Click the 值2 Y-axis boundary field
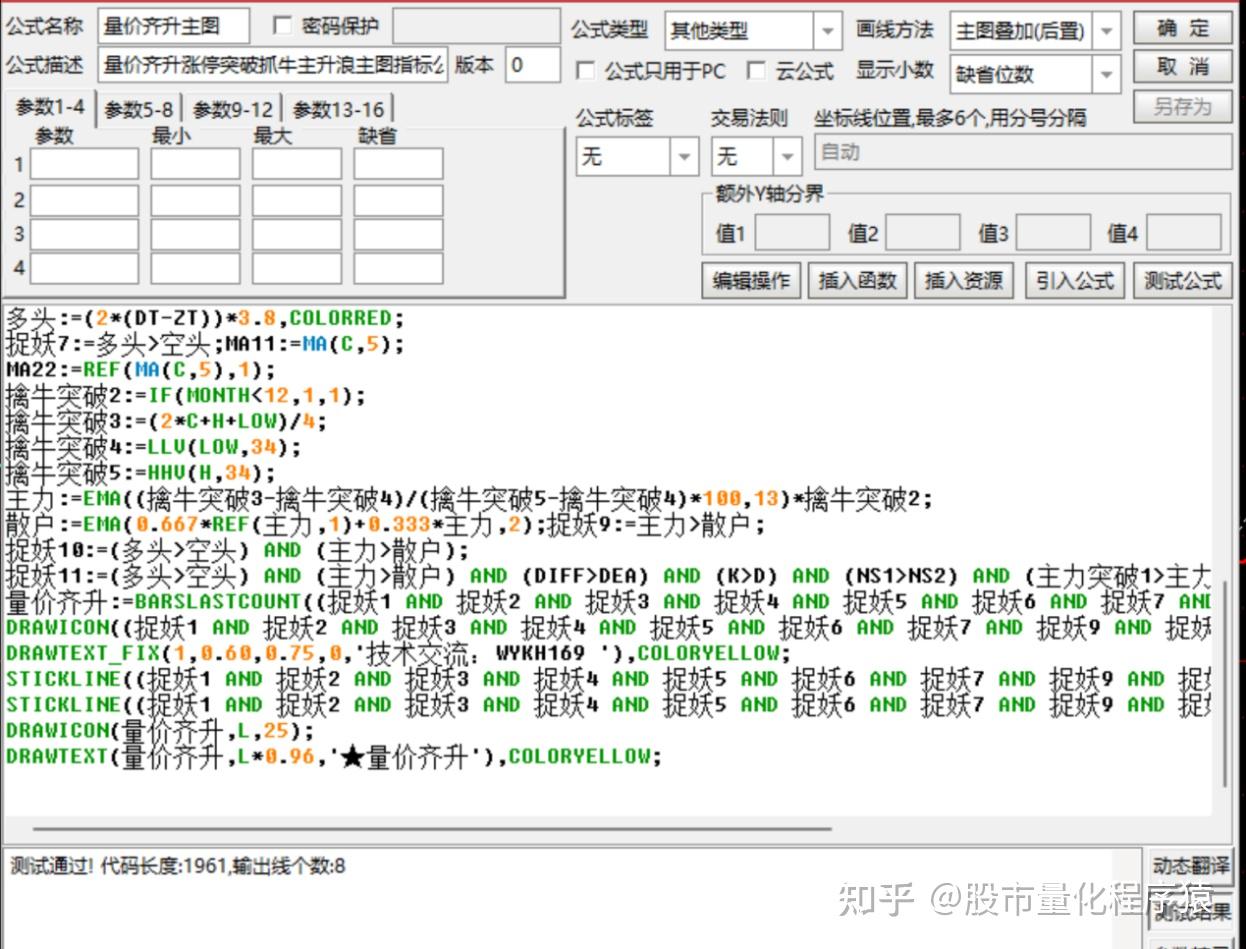Screen dimensions: 1246x949 [x=923, y=233]
